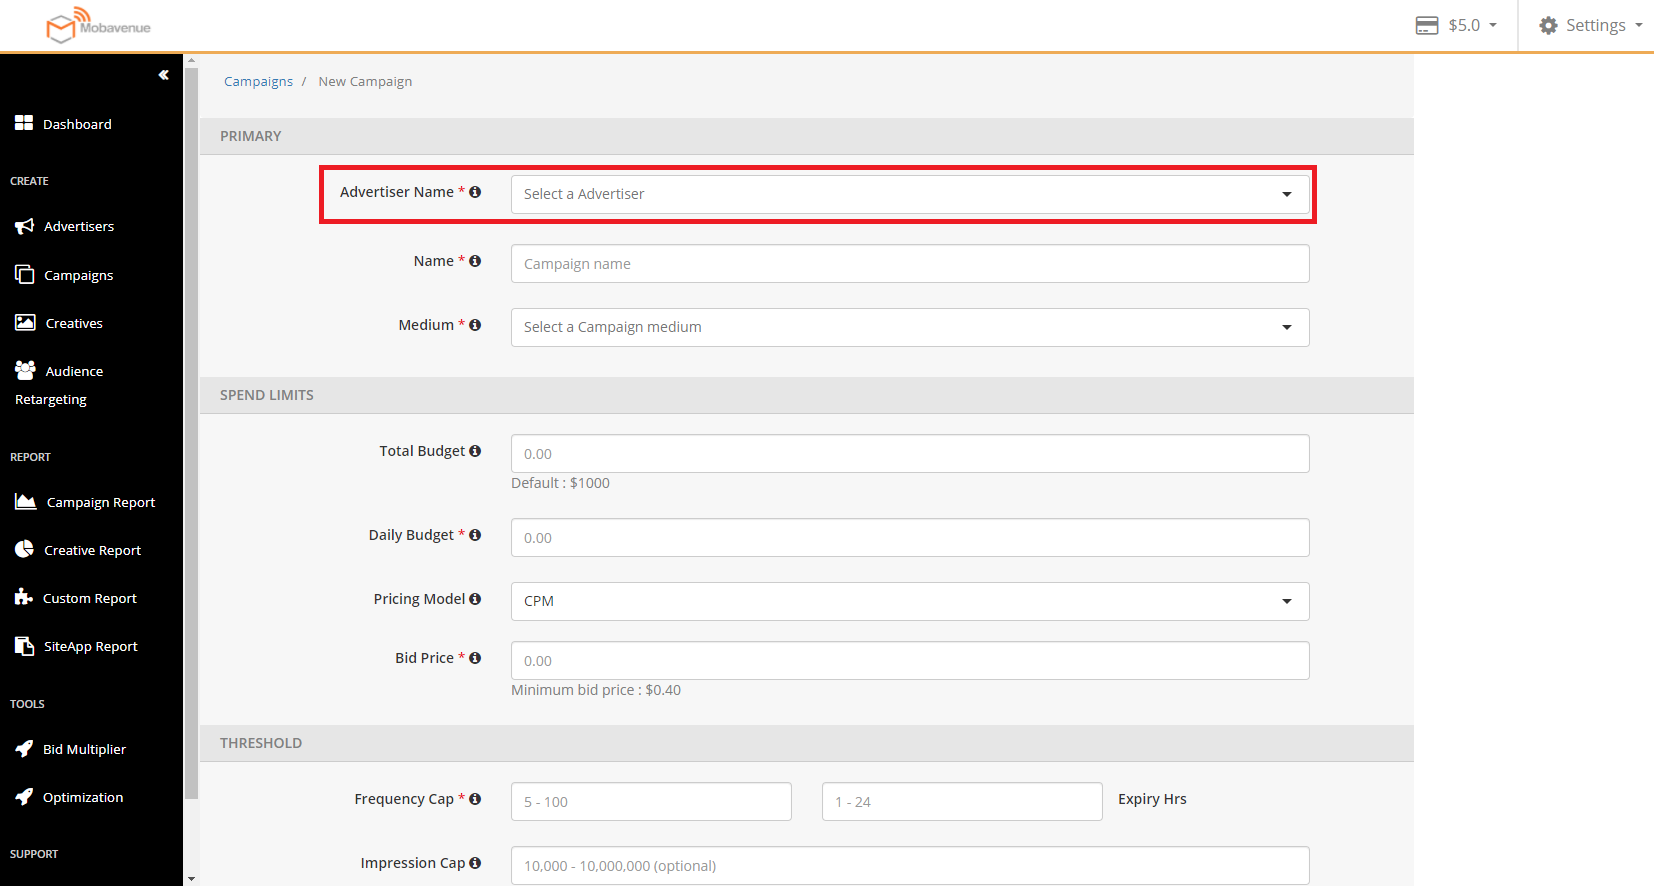The width and height of the screenshot is (1654, 886).
Task: Click the Audience Retargeting people icon
Action: [25, 370]
